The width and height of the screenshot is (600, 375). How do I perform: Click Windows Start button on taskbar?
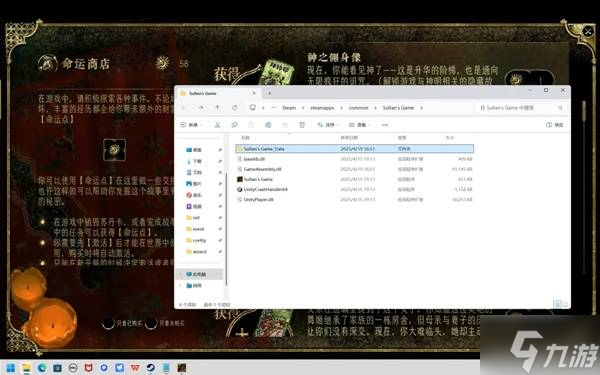coord(11,368)
